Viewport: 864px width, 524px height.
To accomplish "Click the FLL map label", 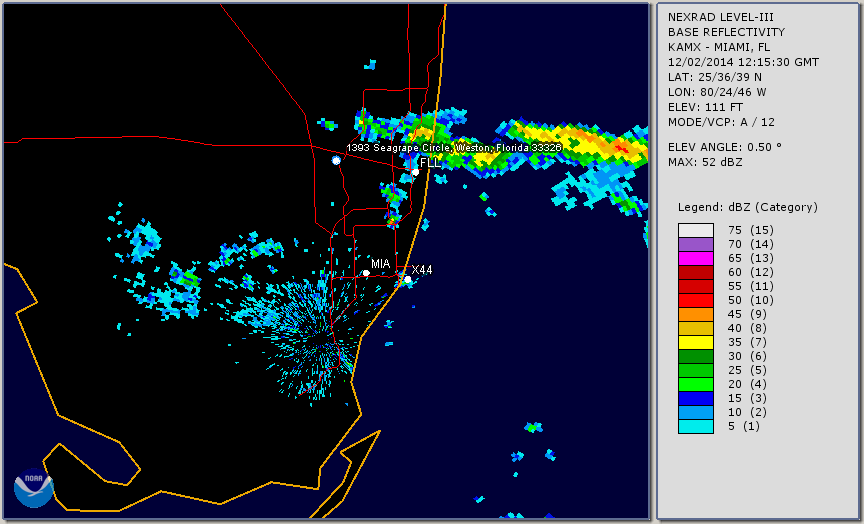I will click(430, 163).
